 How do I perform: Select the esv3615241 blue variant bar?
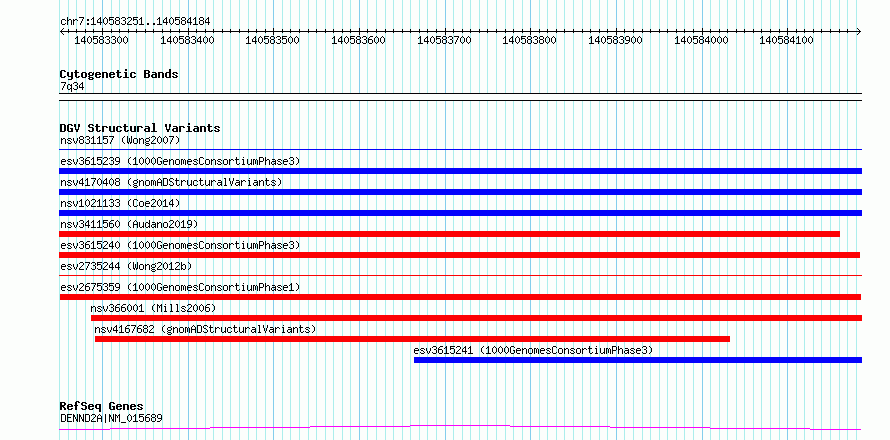(638, 360)
